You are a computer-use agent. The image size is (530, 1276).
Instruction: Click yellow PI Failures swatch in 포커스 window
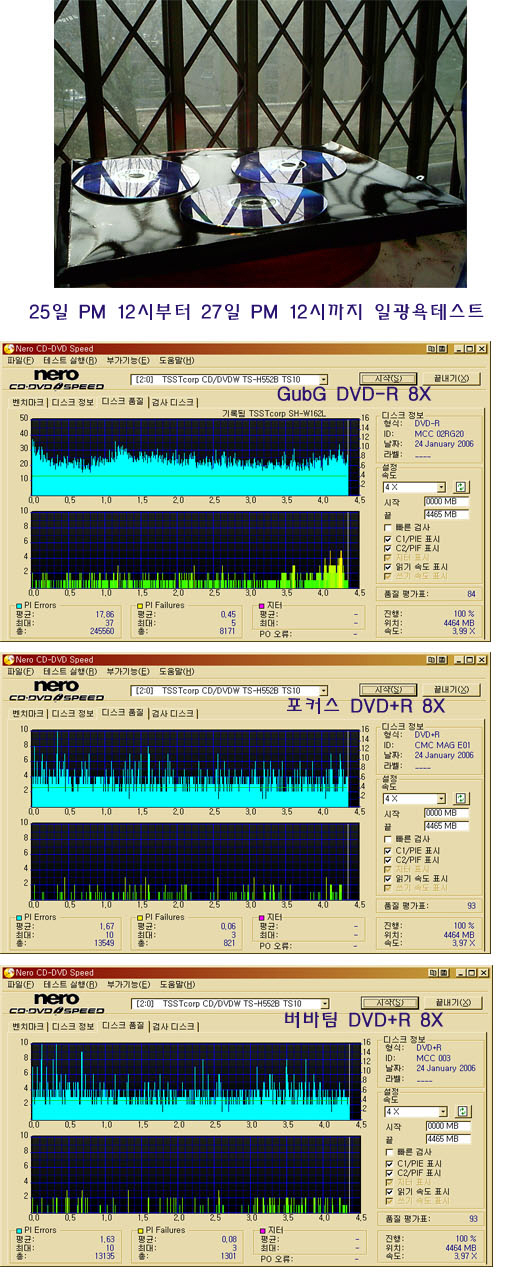[140, 918]
